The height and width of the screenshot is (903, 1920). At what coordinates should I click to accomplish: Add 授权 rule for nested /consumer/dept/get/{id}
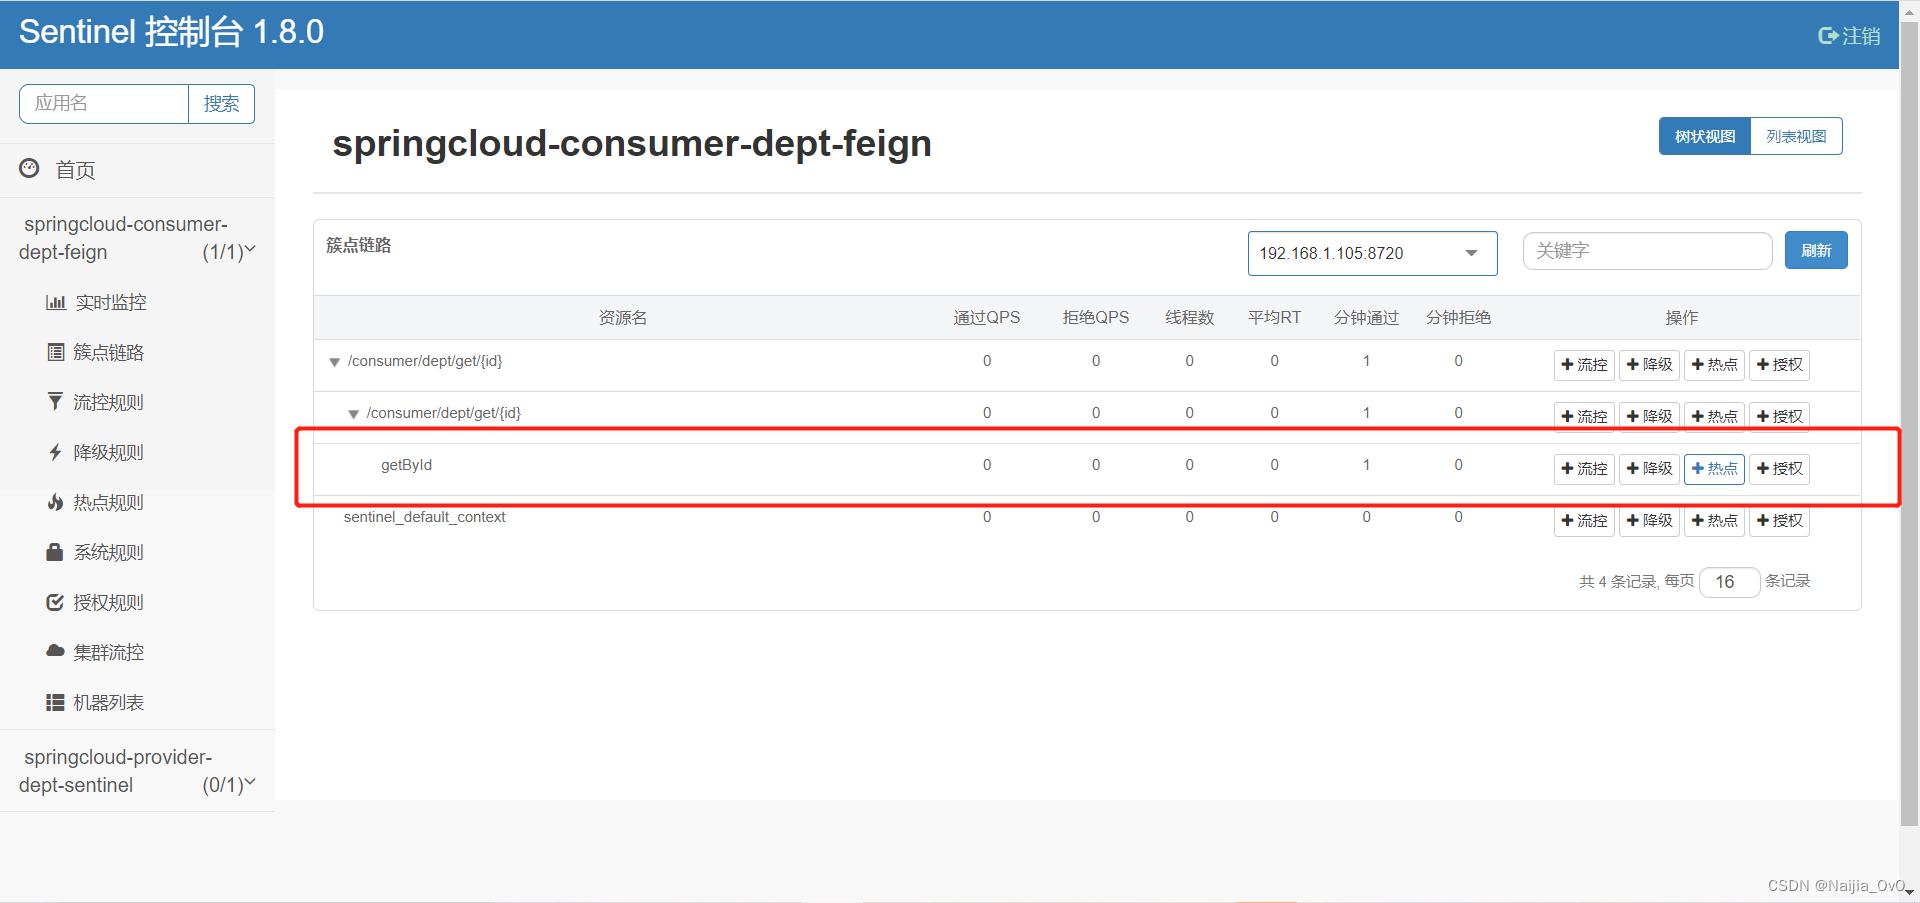(1779, 417)
